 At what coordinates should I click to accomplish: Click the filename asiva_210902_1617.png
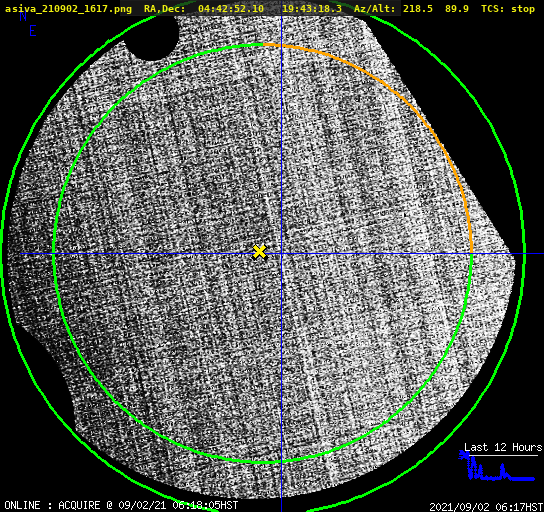pyautogui.click(x=68, y=9)
